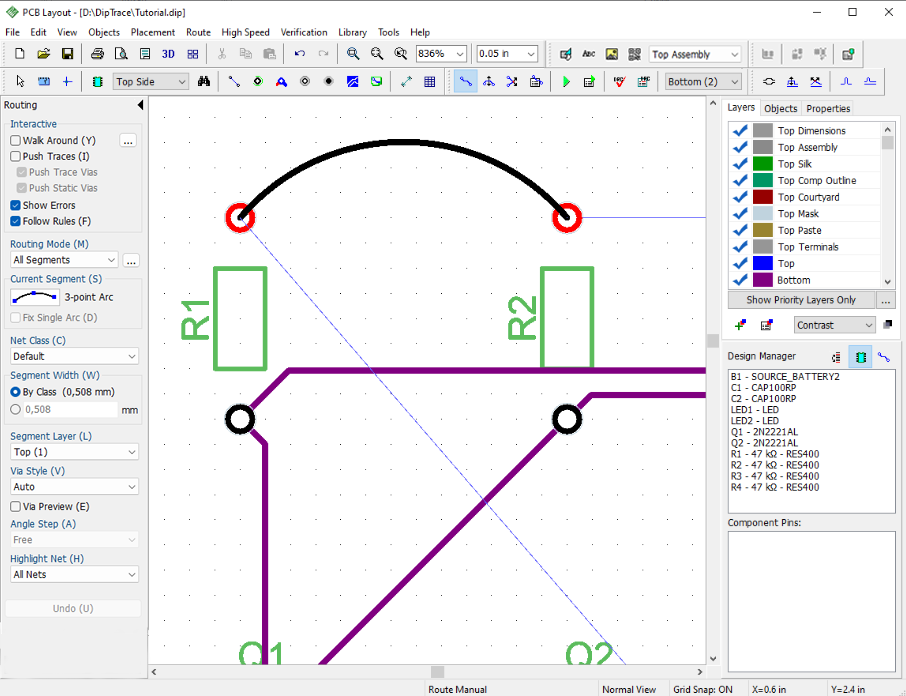Viewport: 906px width, 696px height.
Task: Hide the Top Silk layer checkmark
Action: pyautogui.click(x=740, y=164)
